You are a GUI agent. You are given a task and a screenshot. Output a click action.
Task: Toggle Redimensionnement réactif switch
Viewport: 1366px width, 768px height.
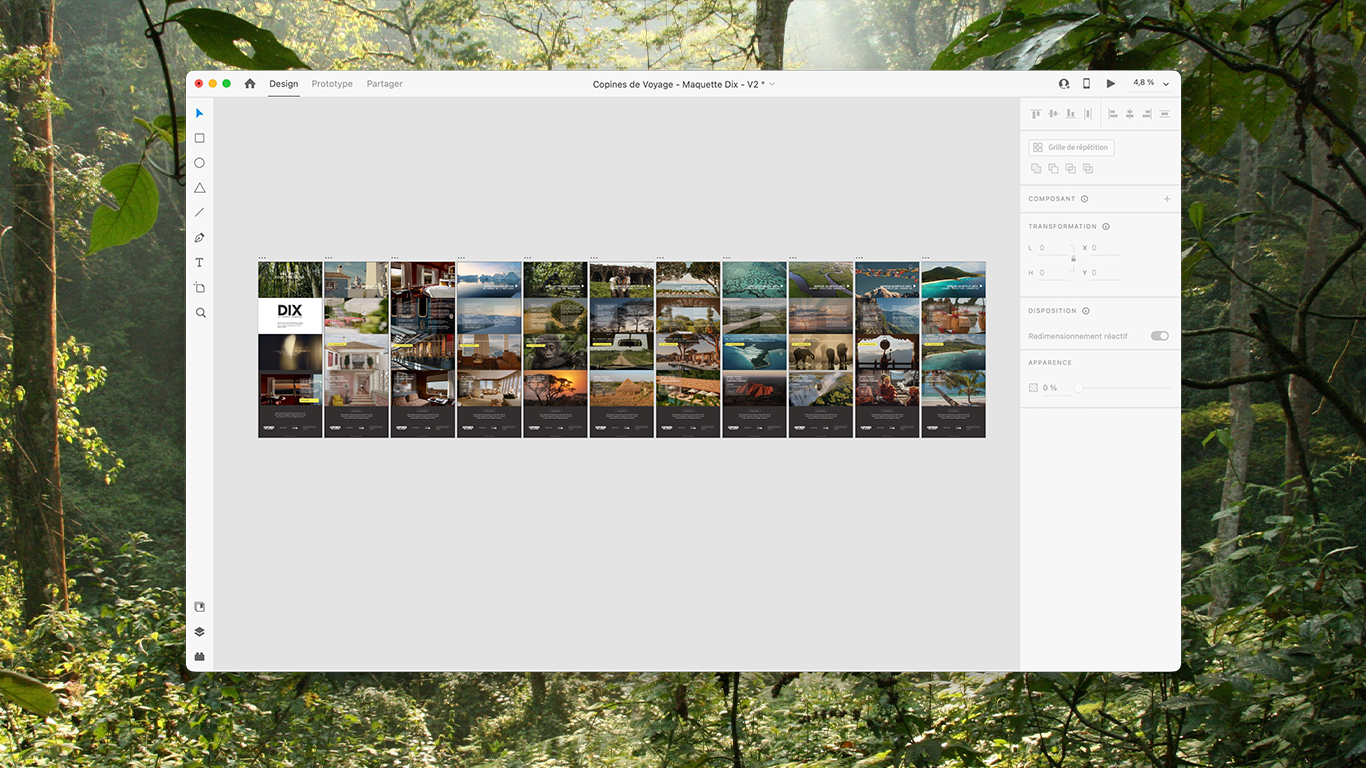pos(1160,336)
